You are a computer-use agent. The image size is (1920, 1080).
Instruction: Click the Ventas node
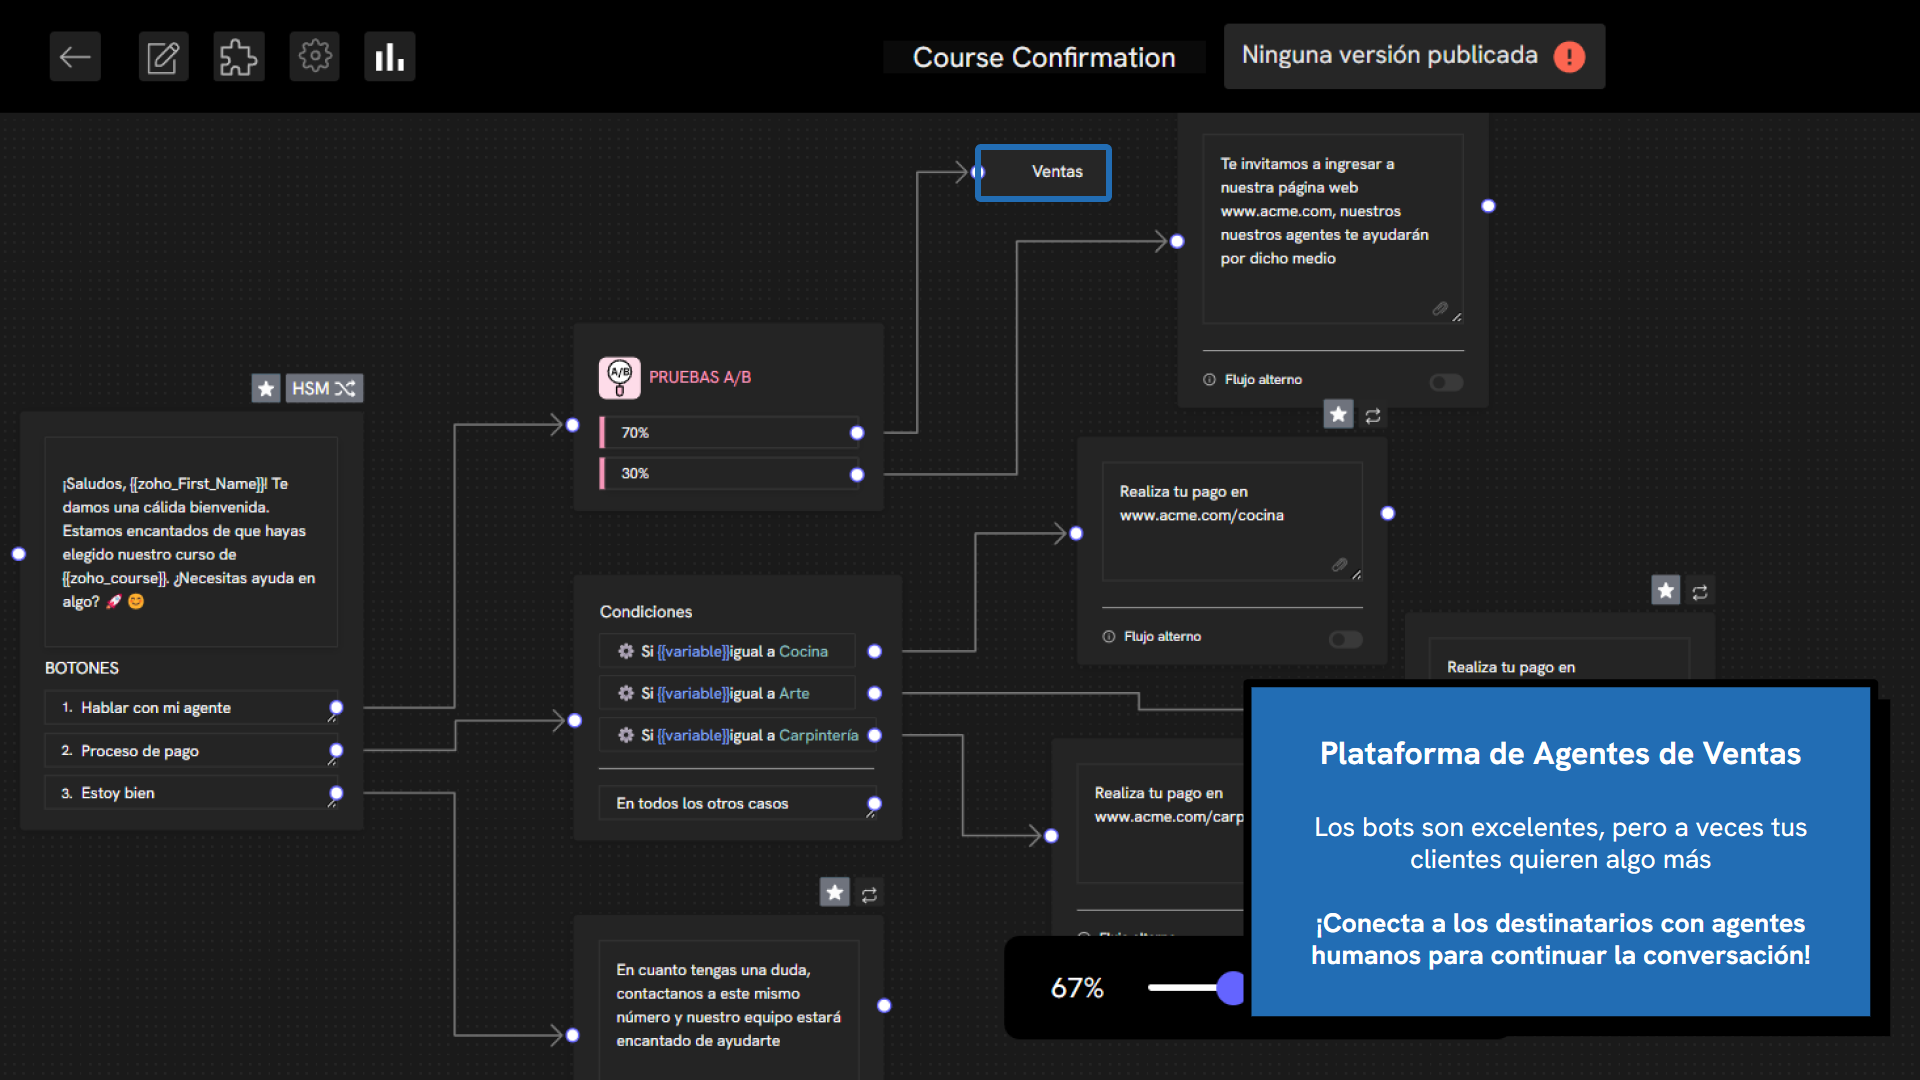pos(1043,172)
